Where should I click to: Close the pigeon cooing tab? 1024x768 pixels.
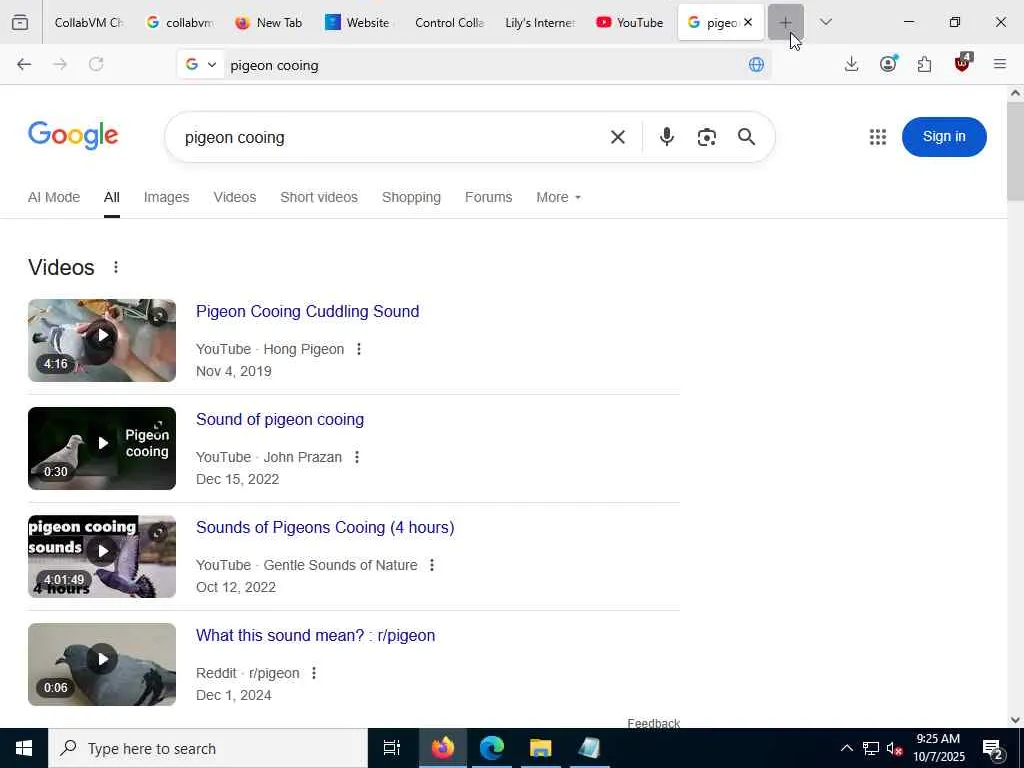748,22
